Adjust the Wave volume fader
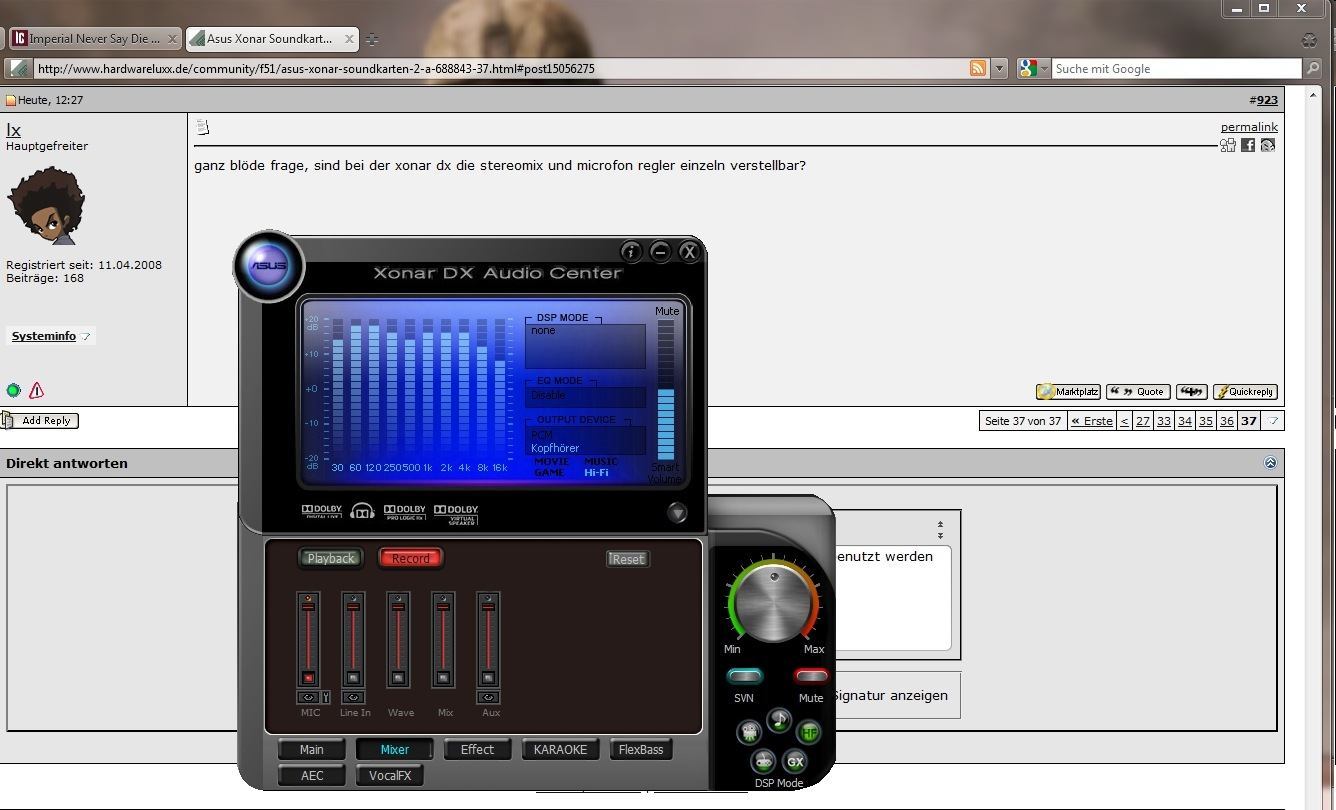The image size is (1336, 810). [x=398, y=605]
